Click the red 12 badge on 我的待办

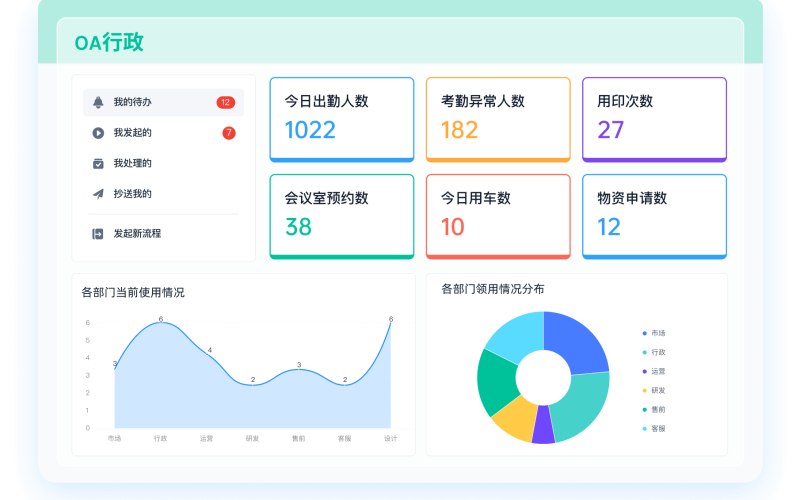(226, 102)
